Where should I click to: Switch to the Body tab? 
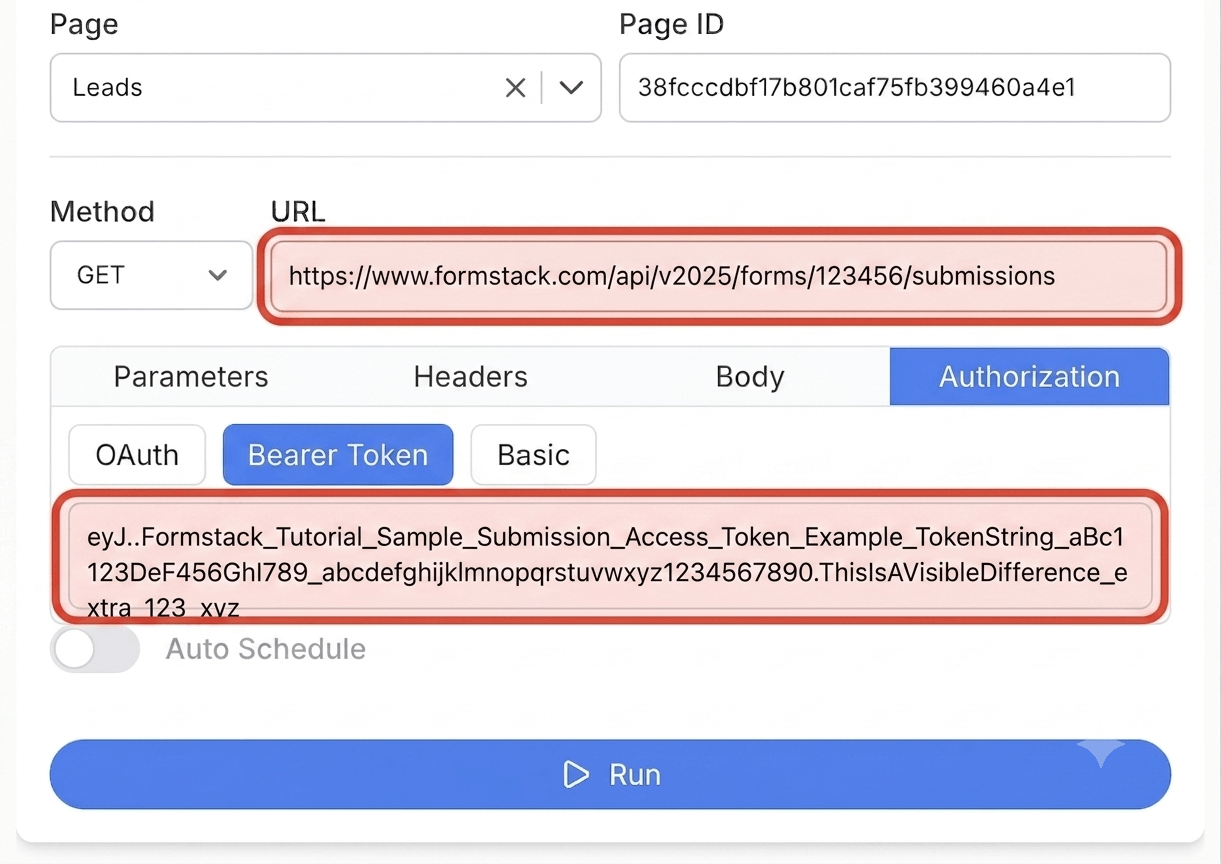(750, 377)
